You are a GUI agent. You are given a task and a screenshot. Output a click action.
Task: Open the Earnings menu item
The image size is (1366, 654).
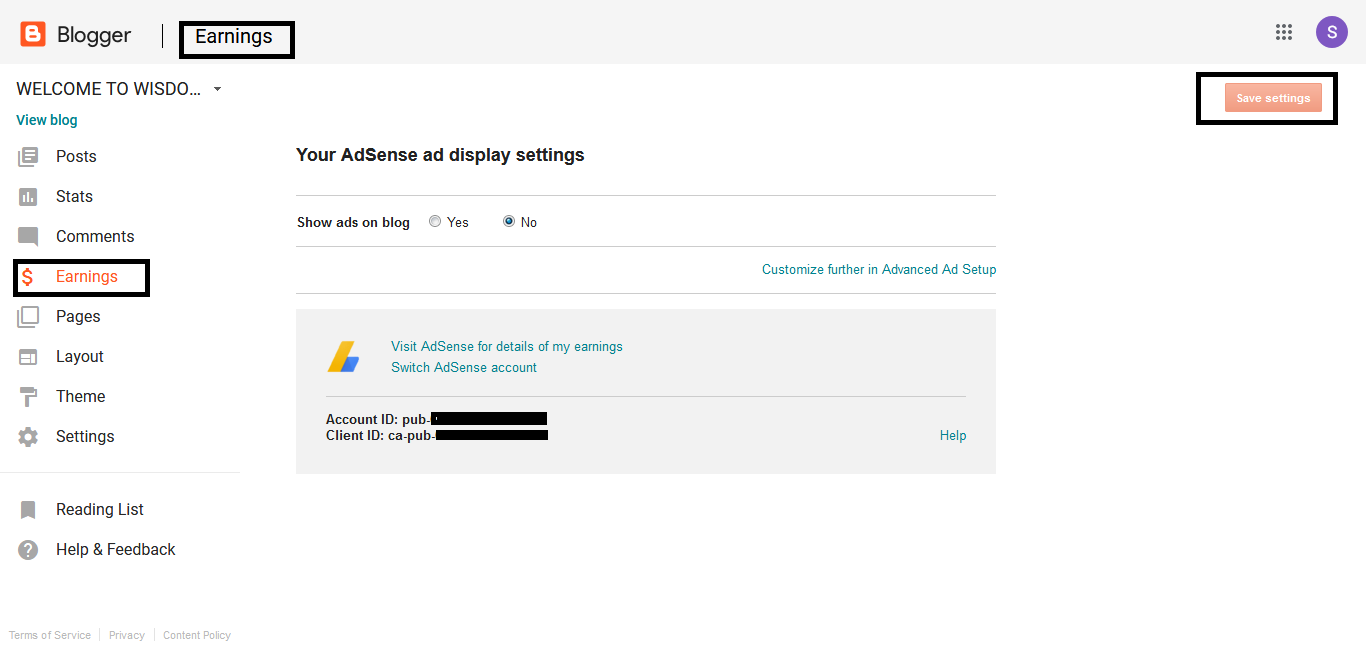coord(86,277)
